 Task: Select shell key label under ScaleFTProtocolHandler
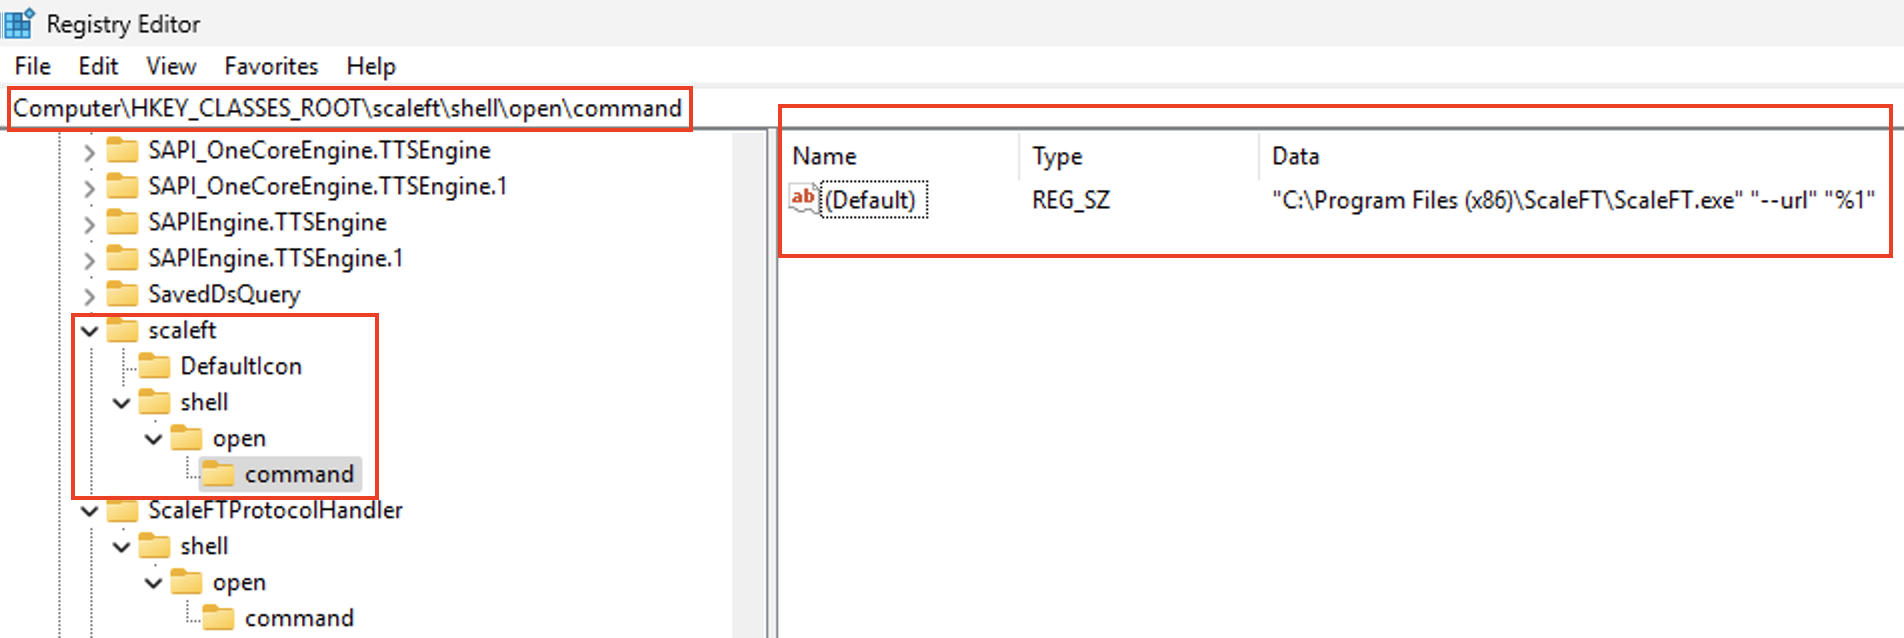click(x=204, y=546)
